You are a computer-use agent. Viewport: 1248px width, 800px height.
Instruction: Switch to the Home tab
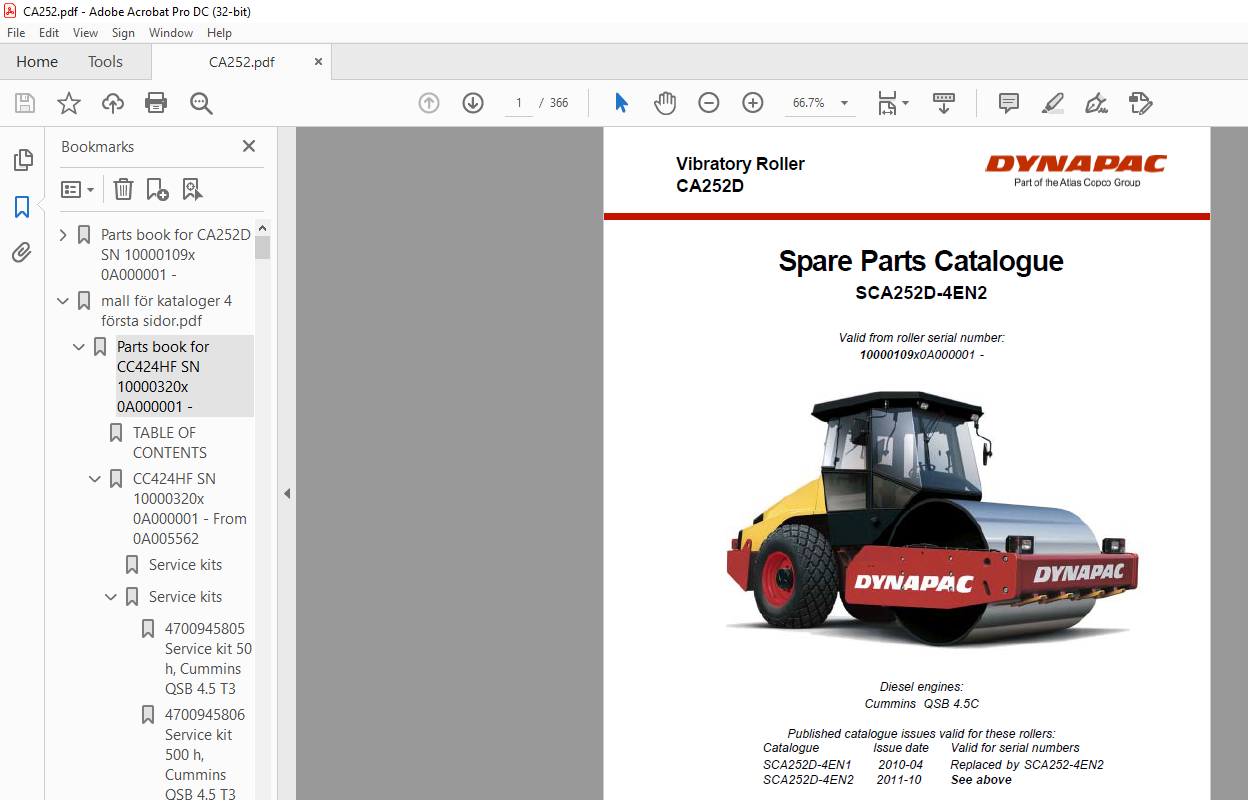pyautogui.click(x=37, y=62)
